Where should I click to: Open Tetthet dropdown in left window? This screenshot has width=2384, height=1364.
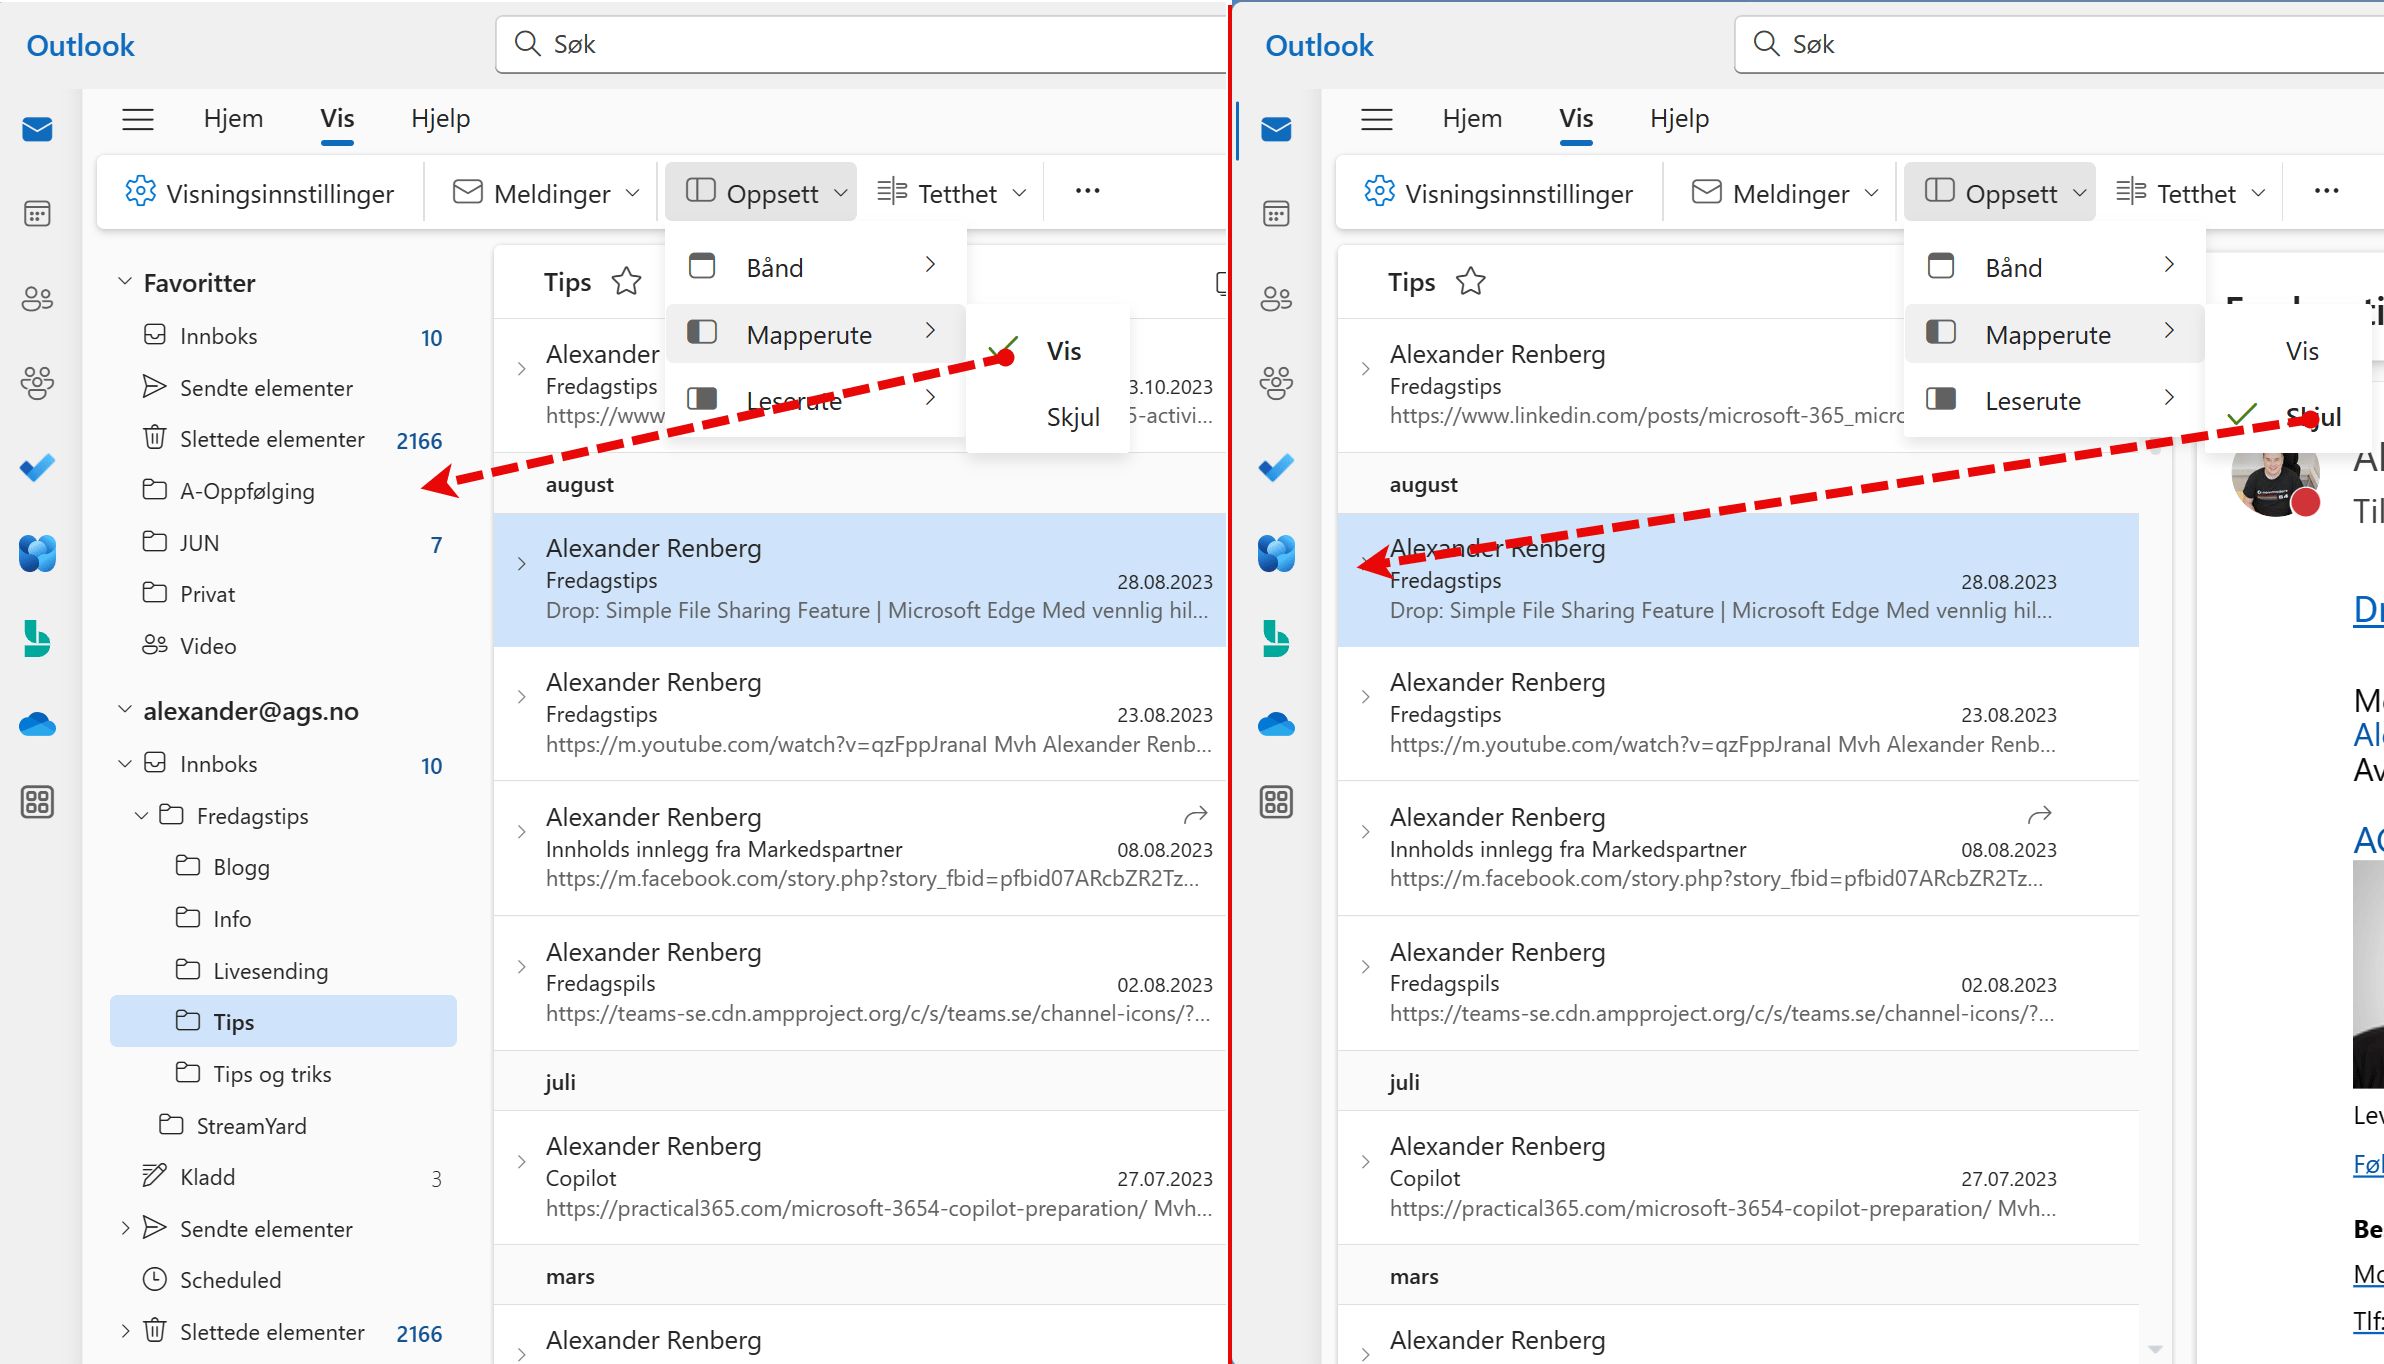(x=951, y=192)
